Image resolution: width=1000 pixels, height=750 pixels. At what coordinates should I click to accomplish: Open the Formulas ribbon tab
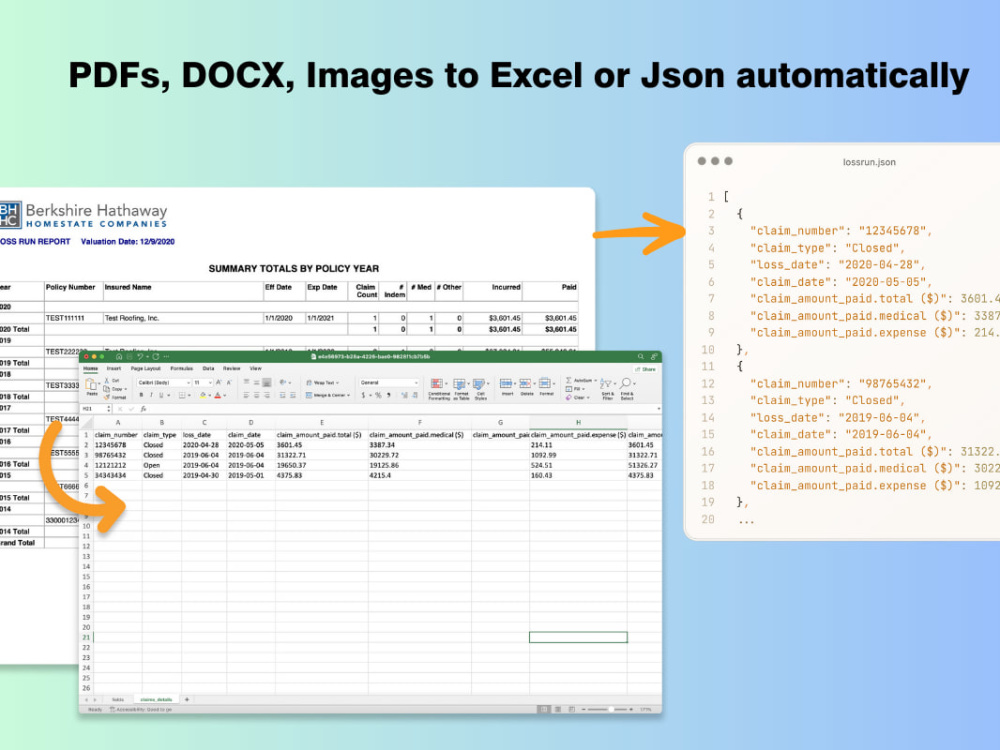click(182, 369)
